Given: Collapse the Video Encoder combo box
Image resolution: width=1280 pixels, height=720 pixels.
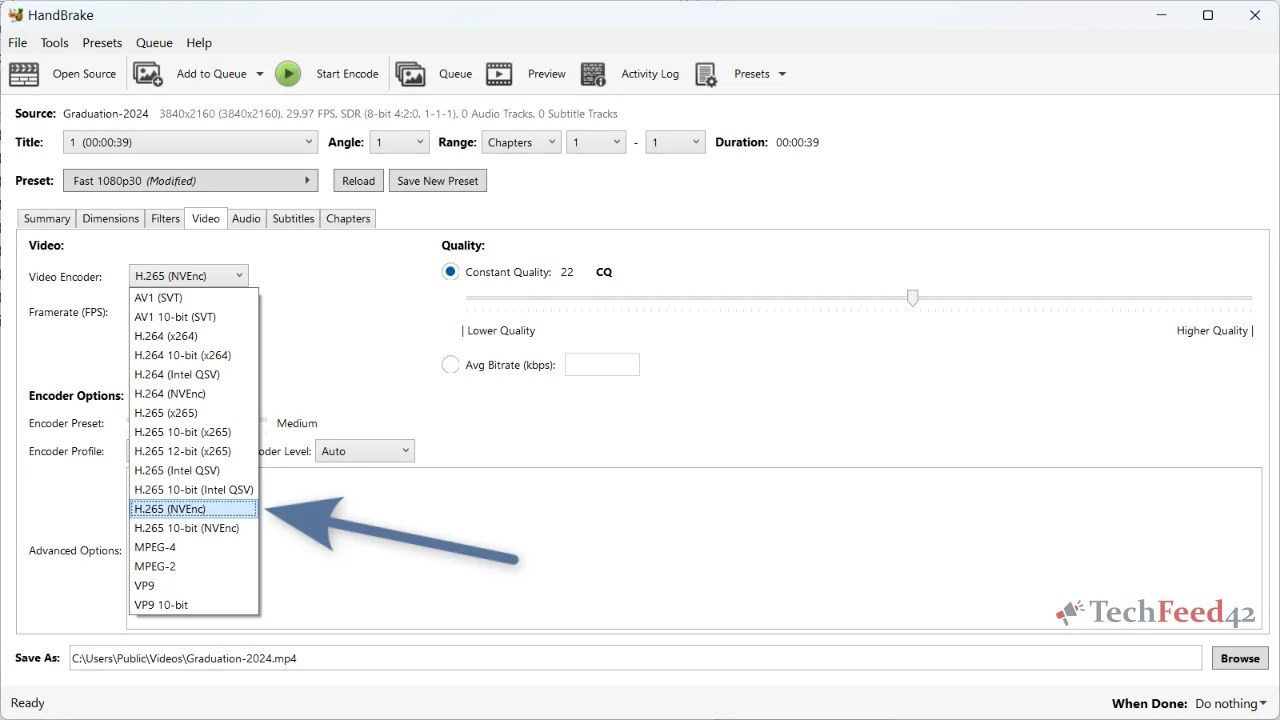Looking at the screenshot, I should pos(189,276).
